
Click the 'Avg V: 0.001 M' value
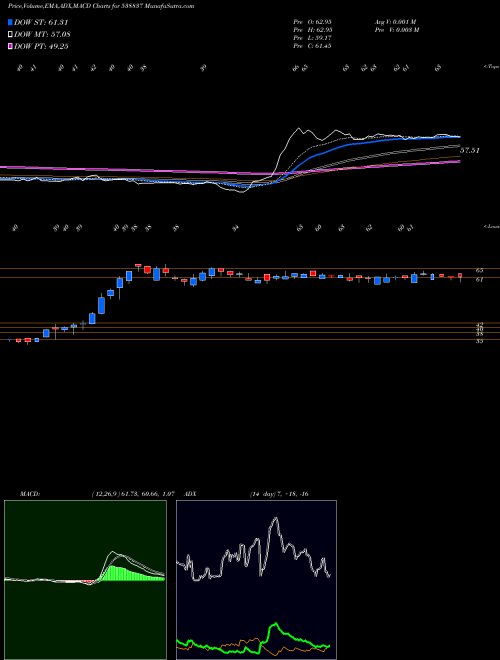397,22
